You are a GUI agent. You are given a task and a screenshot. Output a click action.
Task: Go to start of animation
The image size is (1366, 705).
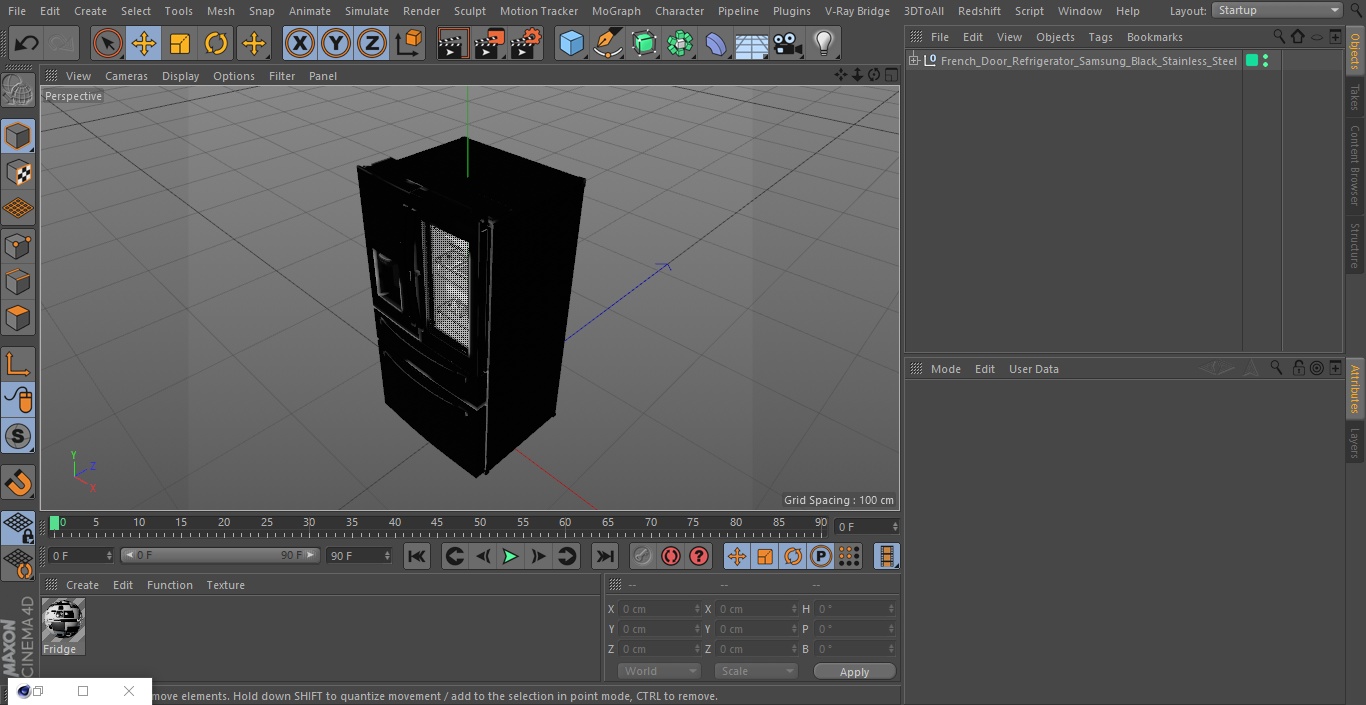tap(417, 556)
